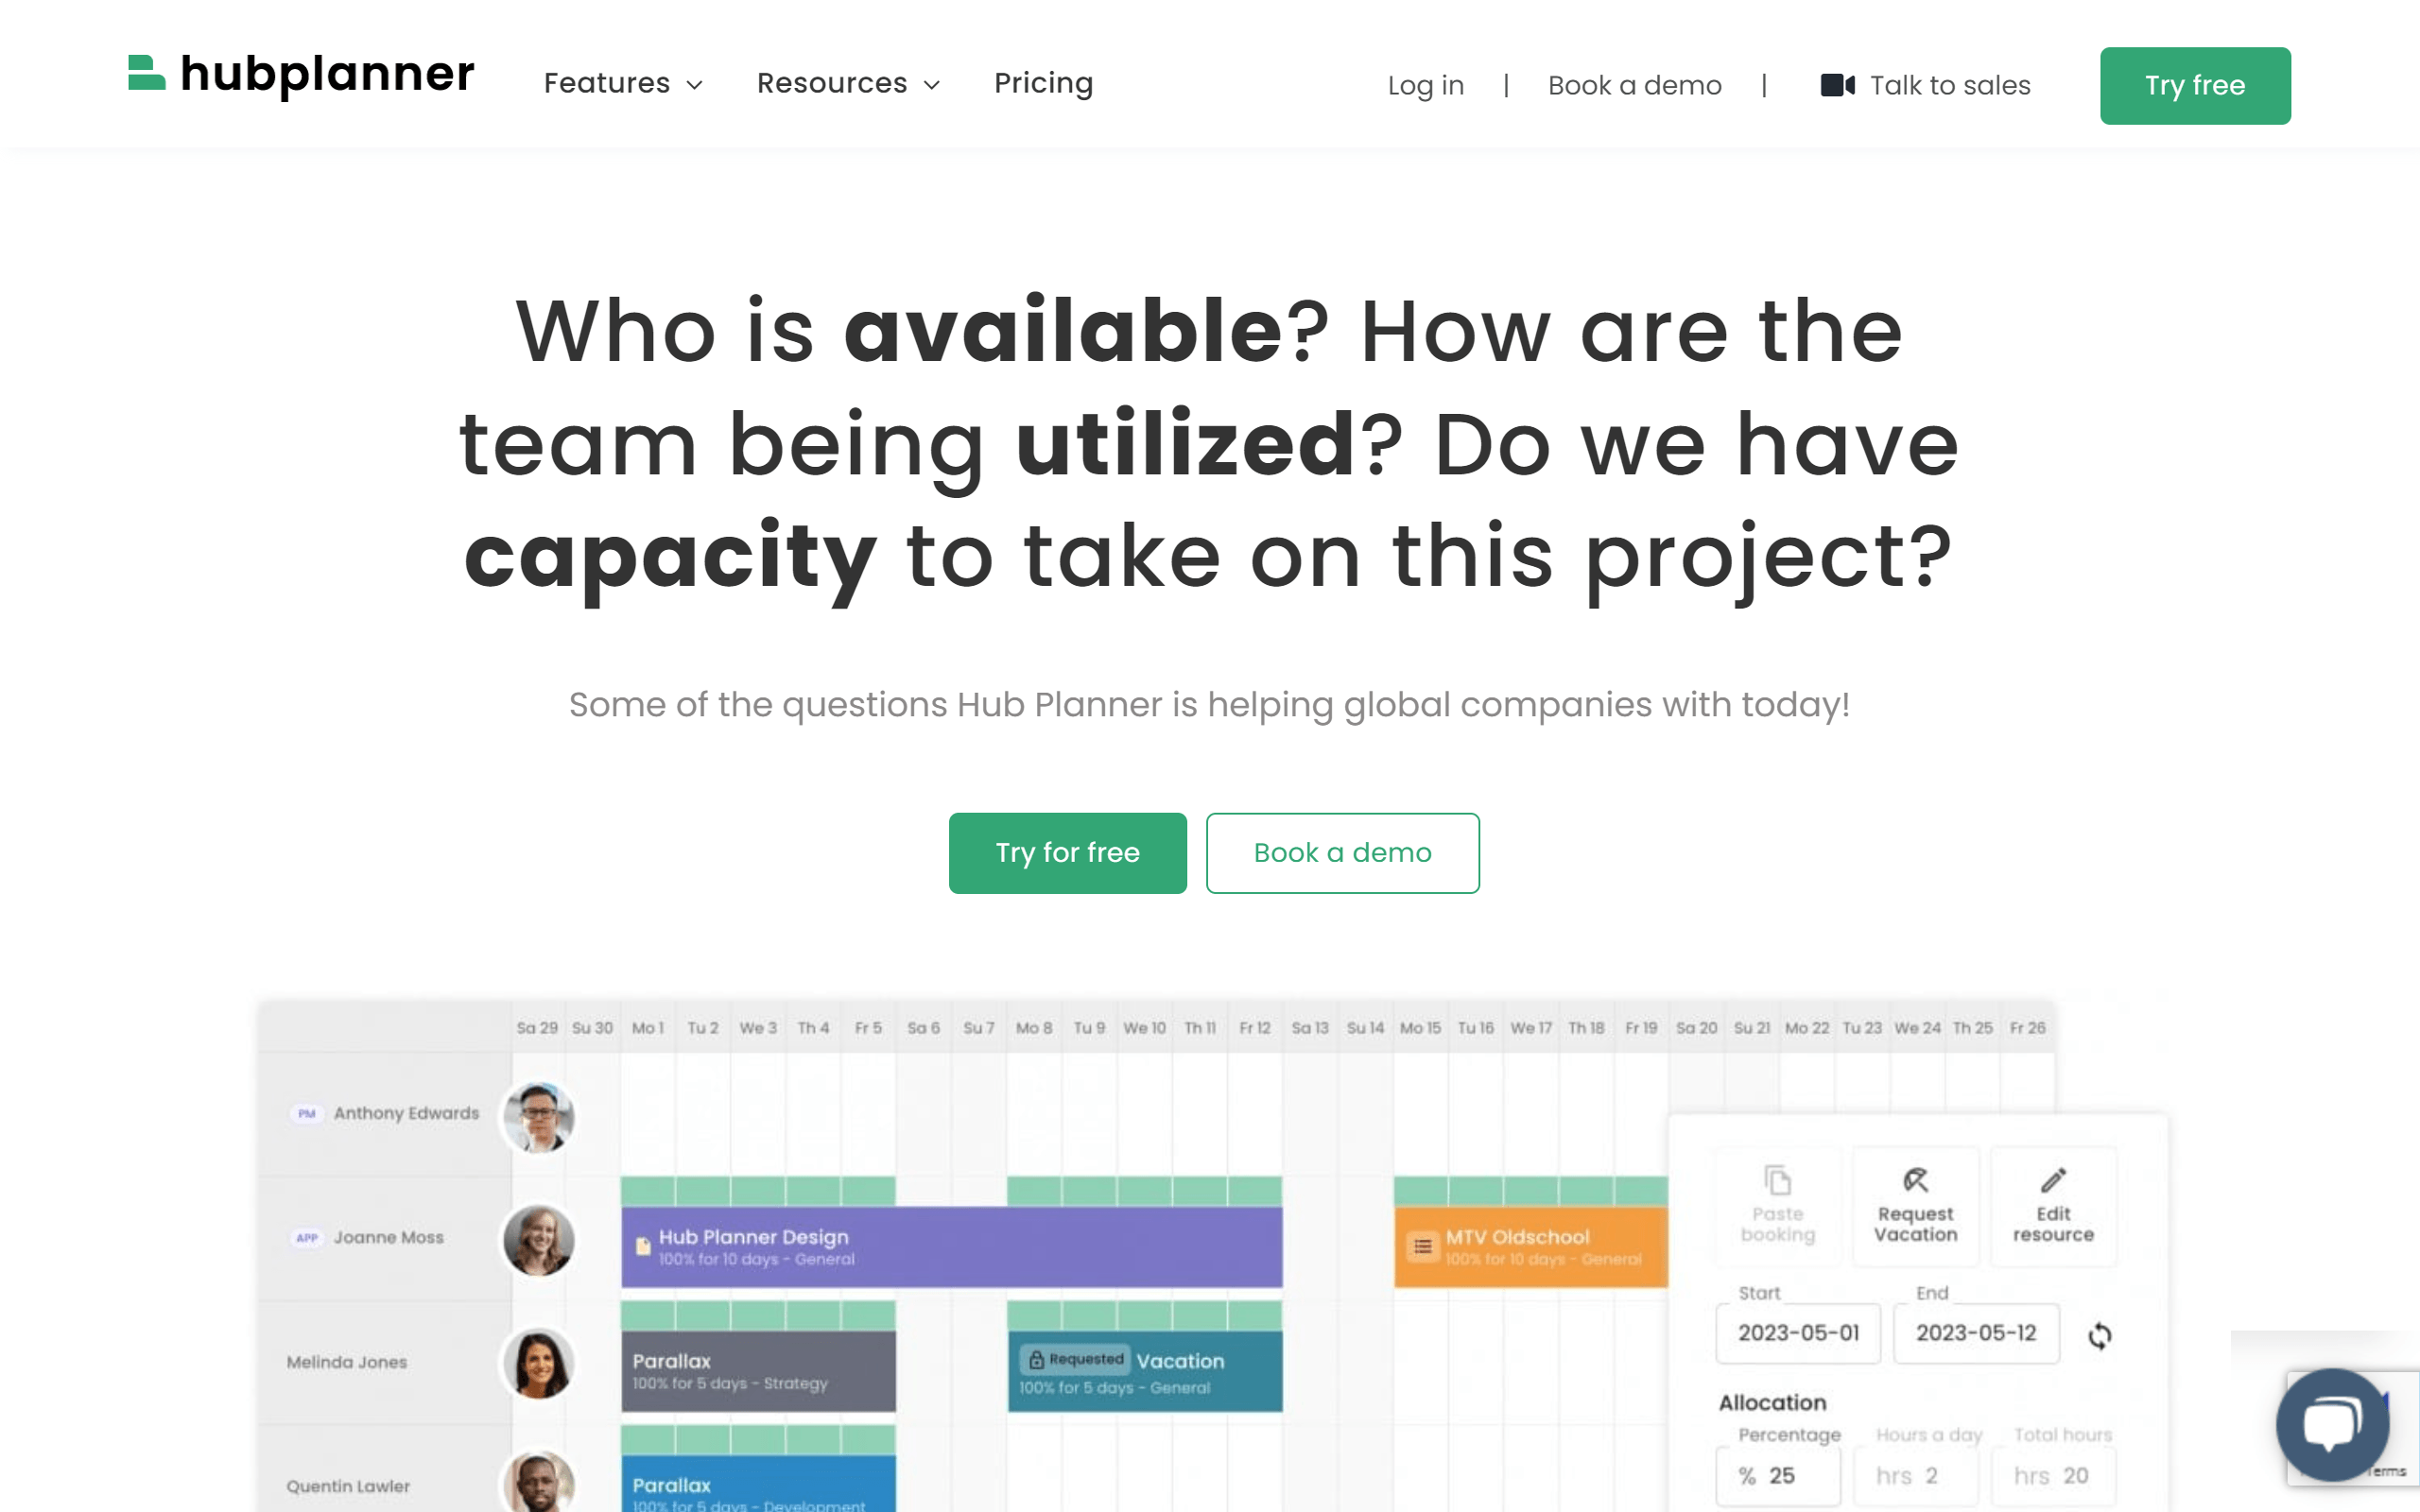Click the Log in menu item

click(x=1426, y=85)
